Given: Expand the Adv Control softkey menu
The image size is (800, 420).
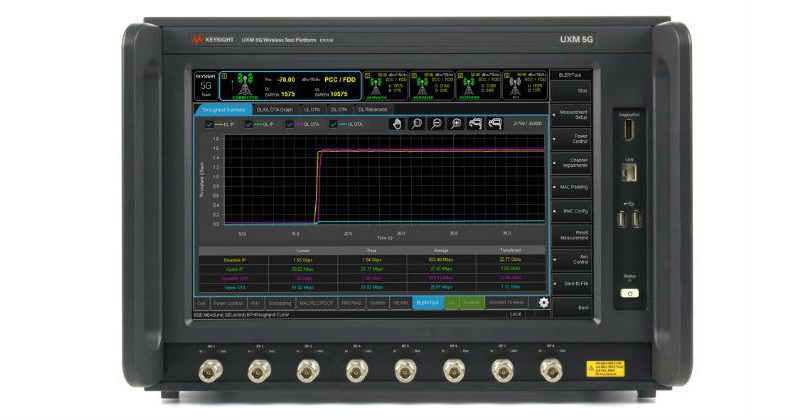Looking at the screenshot, I should 571,259.
